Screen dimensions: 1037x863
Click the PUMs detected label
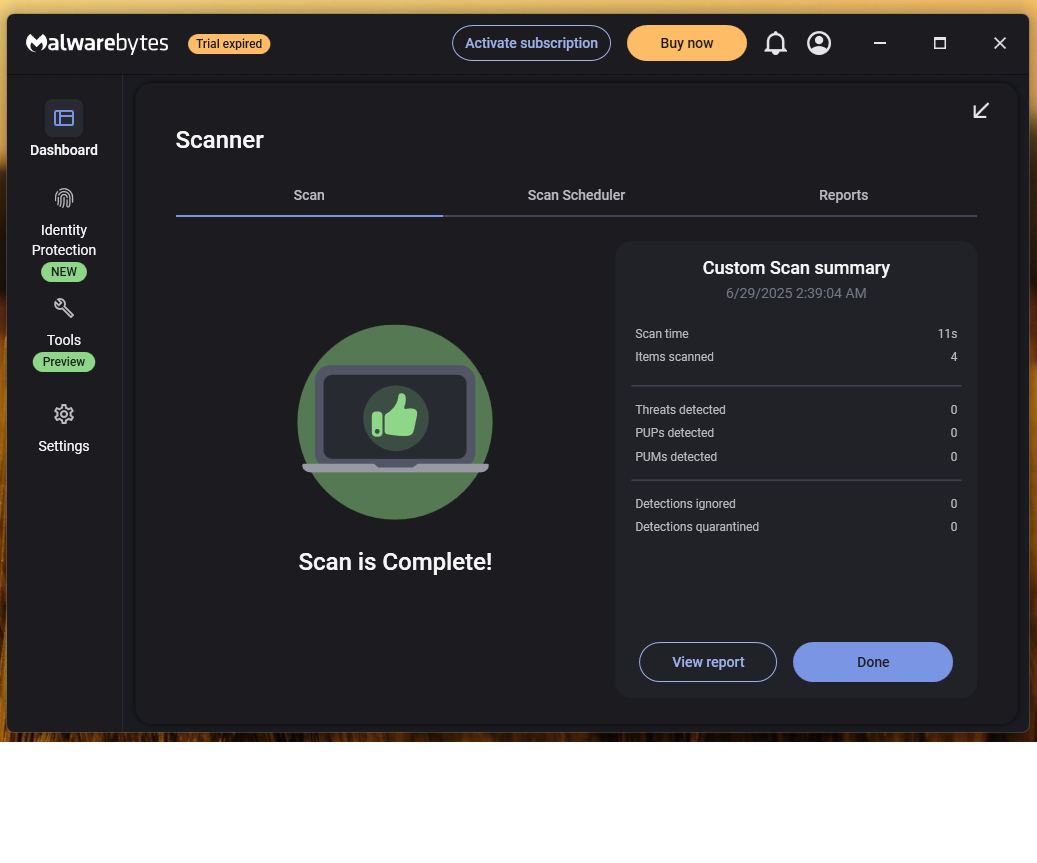[675, 457]
